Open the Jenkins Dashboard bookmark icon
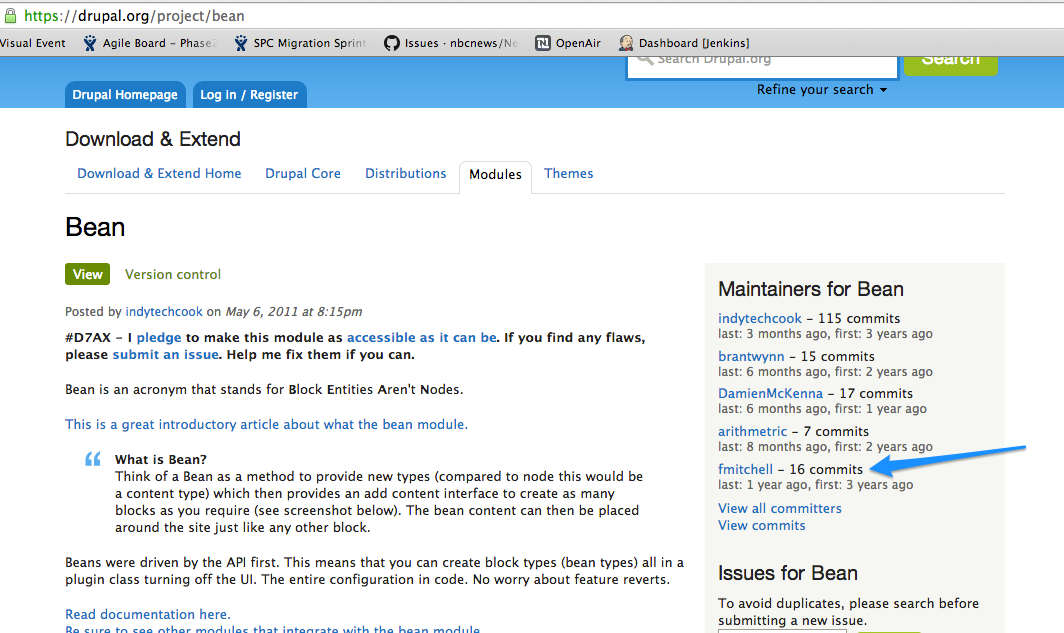Image resolution: width=1064 pixels, height=633 pixels. 626,43
